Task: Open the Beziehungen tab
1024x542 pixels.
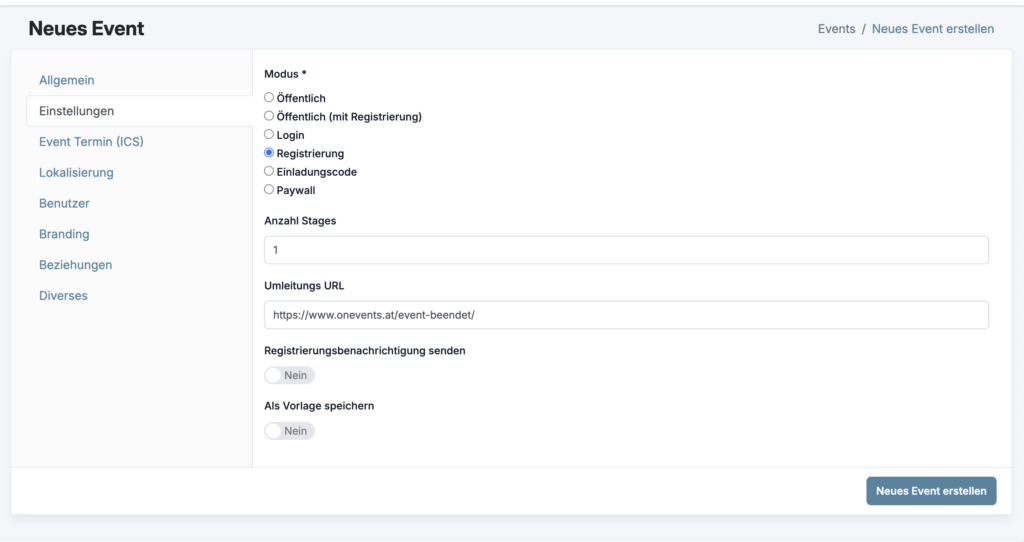Action: pos(75,265)
